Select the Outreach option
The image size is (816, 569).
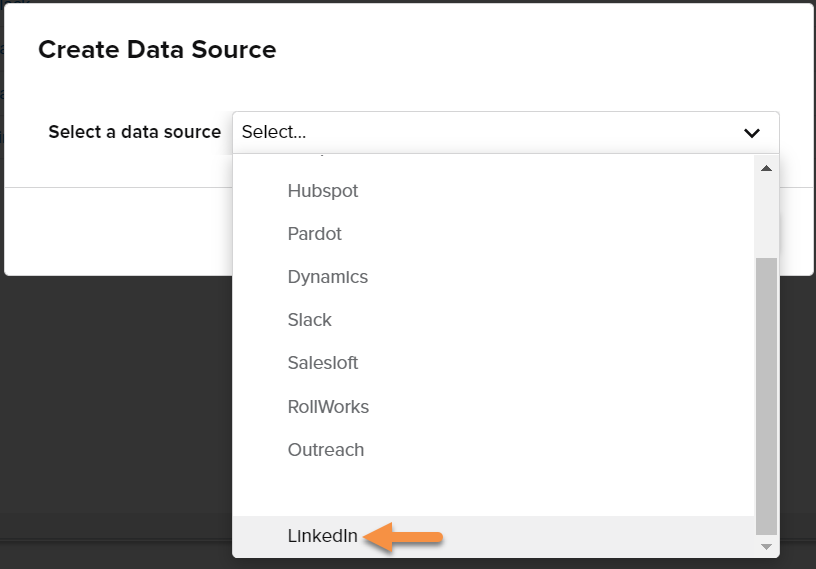point(493,450)
